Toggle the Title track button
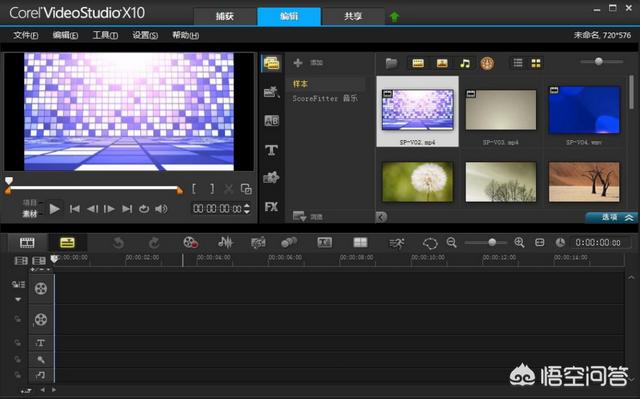 pyautogui.click(x=40, y=343)
